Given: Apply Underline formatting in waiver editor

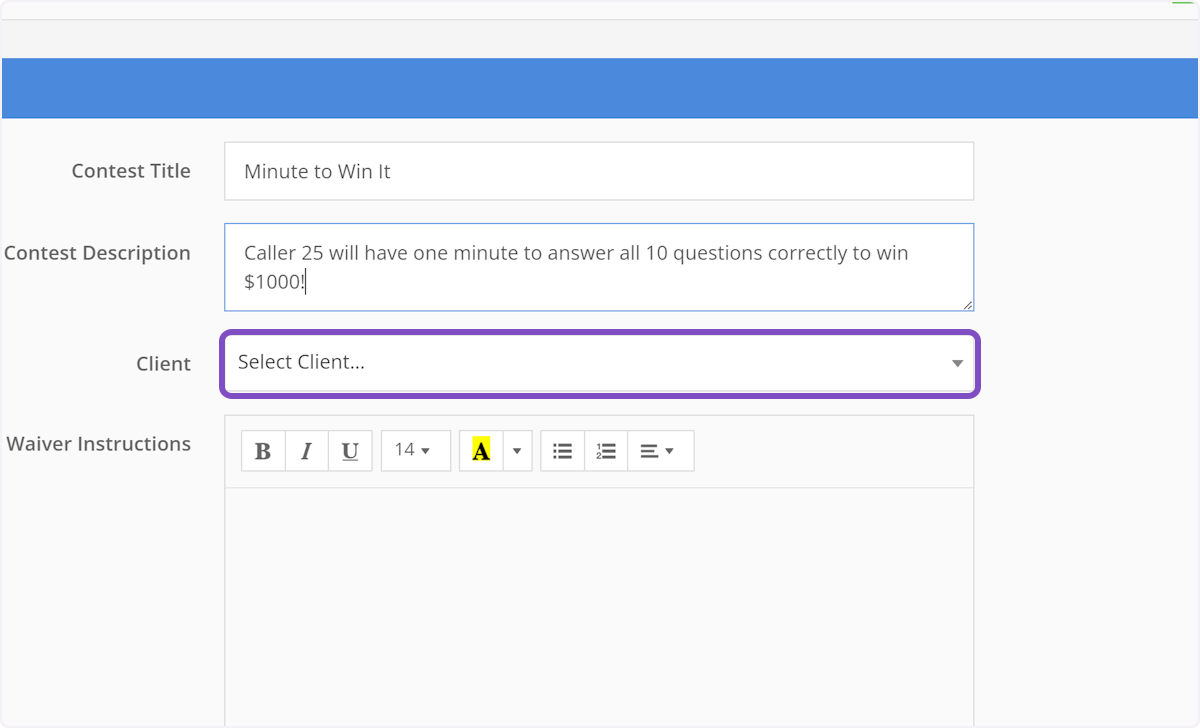Looking at the screenshot, I should click(x=349, y=450).
